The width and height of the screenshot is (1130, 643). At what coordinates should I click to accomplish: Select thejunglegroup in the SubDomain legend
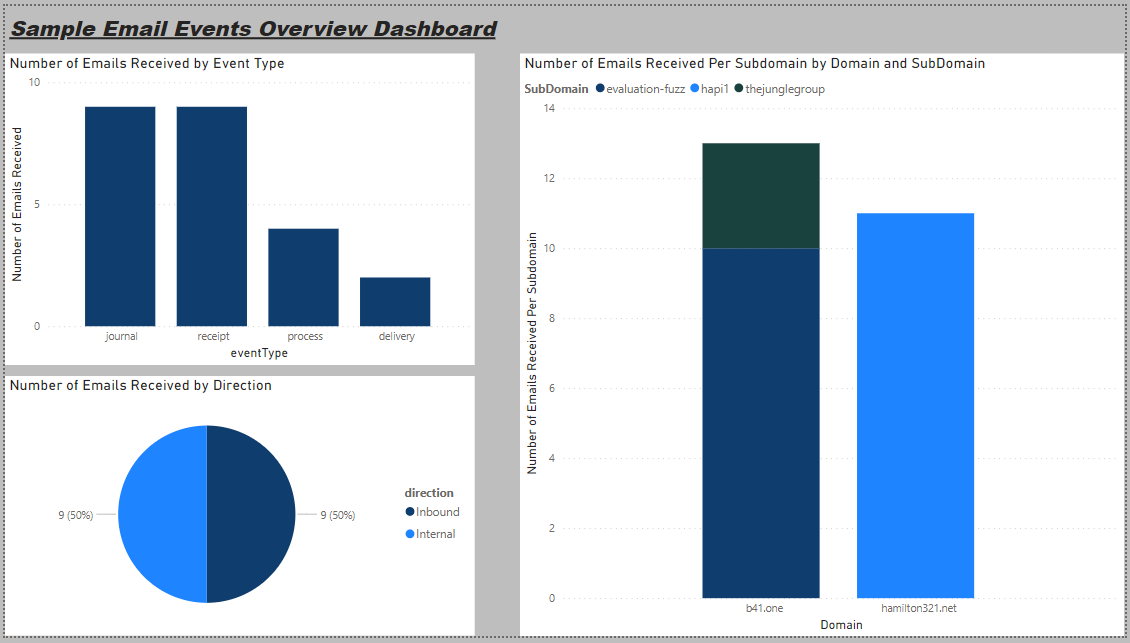(785, 89)
